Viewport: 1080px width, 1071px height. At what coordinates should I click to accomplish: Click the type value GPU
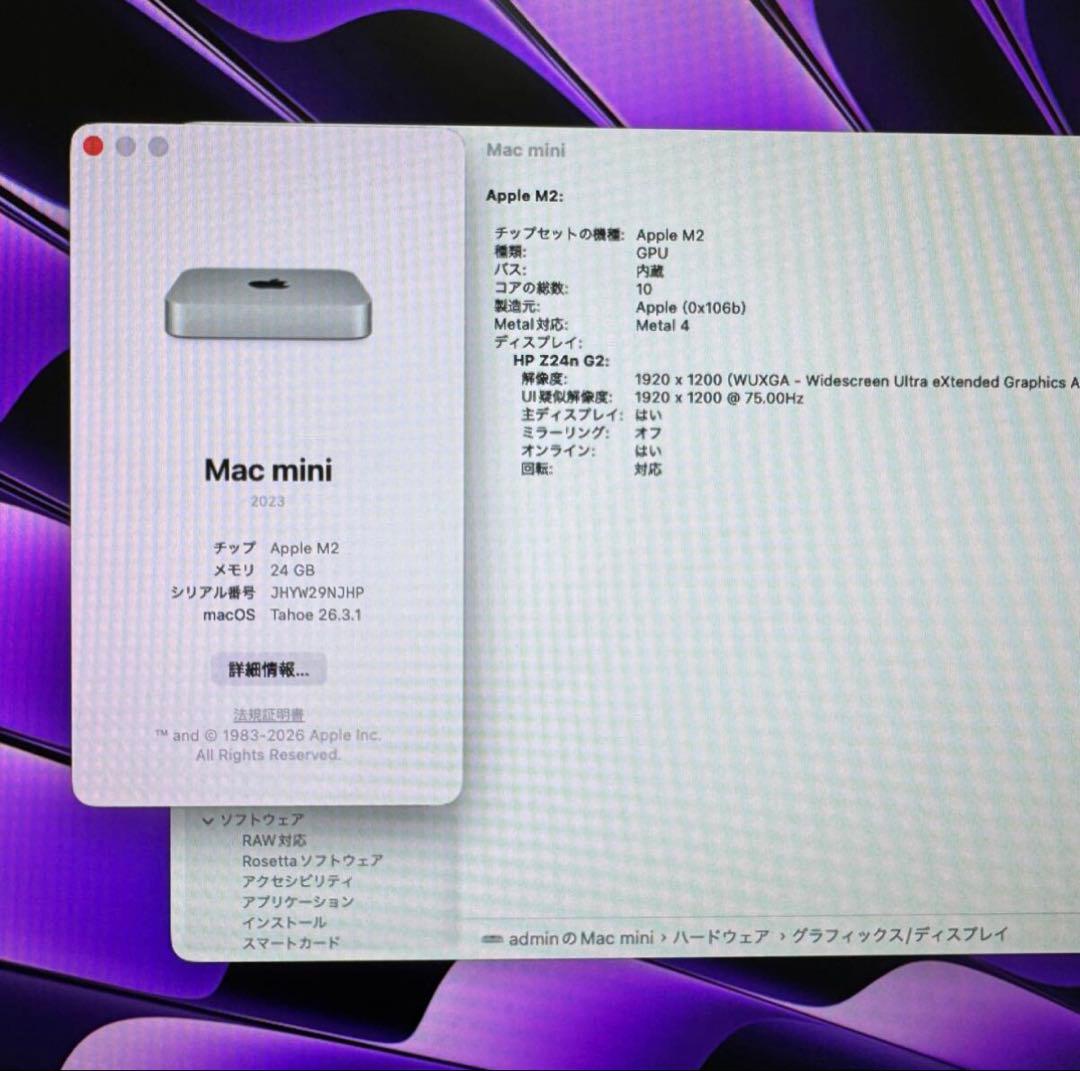(652, 253)
